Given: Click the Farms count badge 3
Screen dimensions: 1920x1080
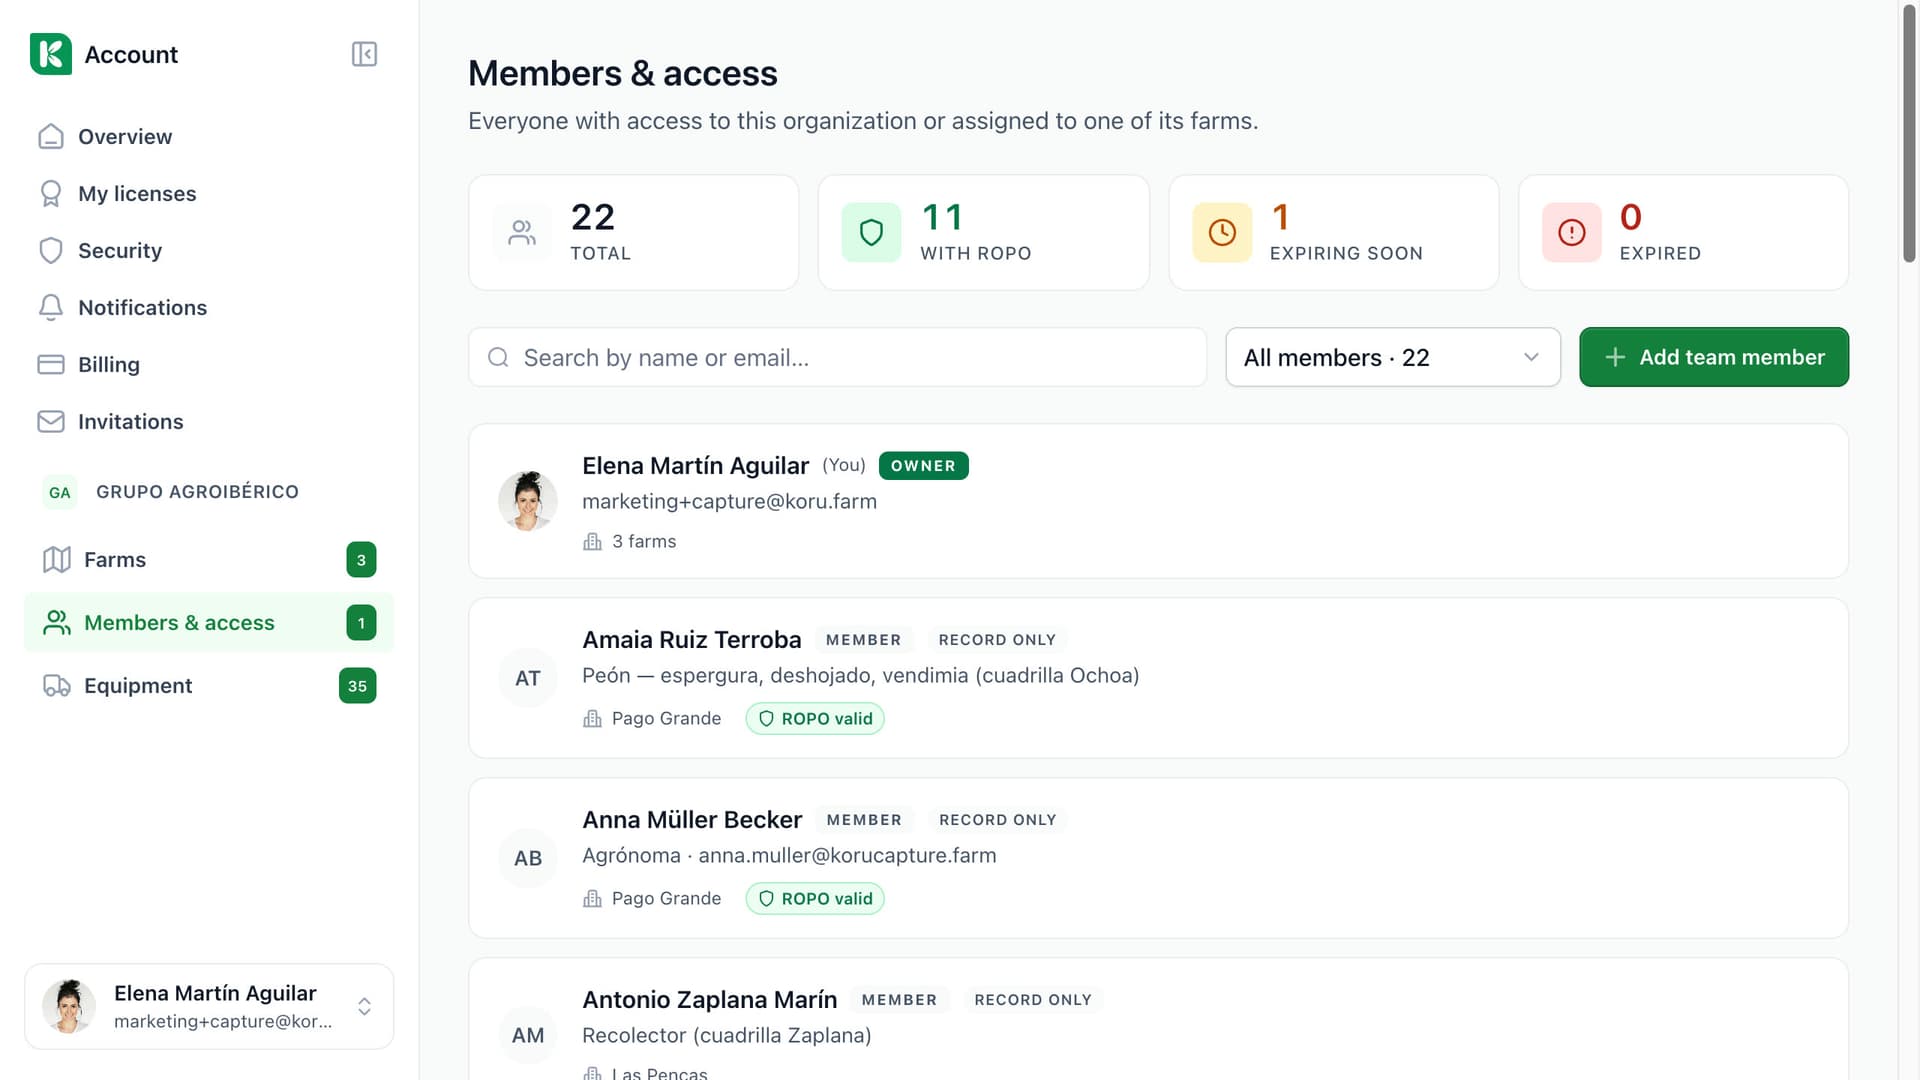Looking at the screenshot, I should (361, 560).
